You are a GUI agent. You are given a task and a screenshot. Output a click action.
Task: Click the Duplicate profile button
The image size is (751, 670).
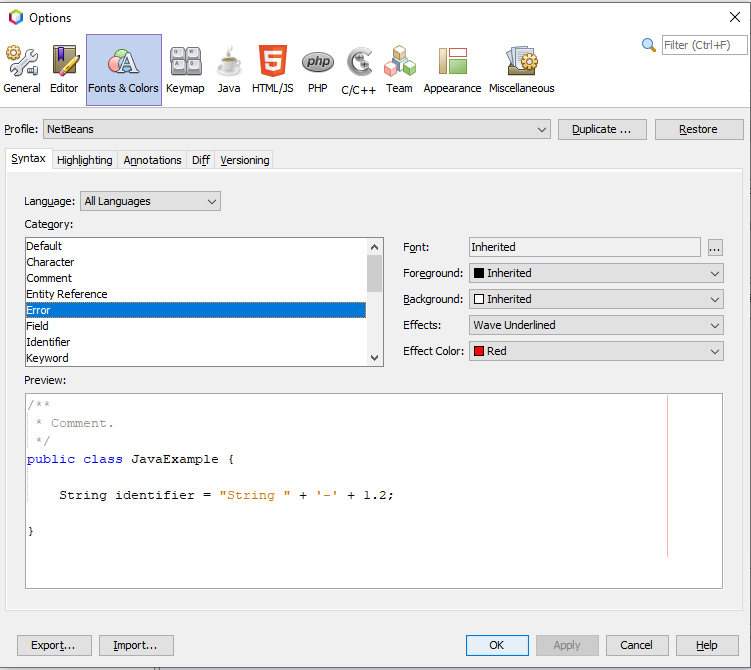pyautogui.click(x=601, y=130)
